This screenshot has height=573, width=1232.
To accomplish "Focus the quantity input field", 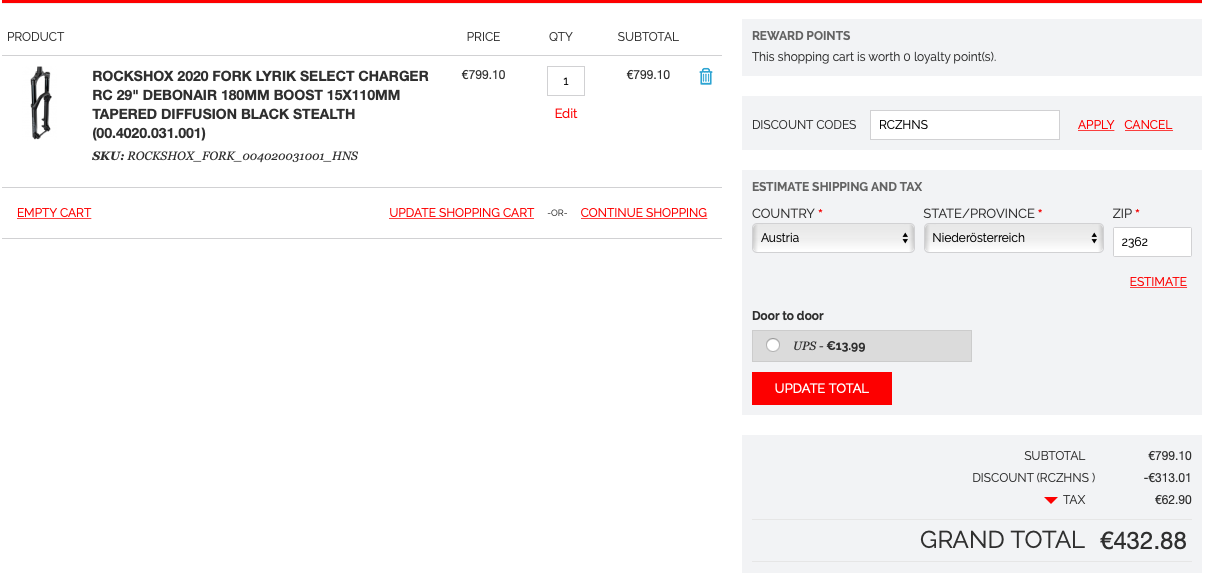I will [566, 81].
